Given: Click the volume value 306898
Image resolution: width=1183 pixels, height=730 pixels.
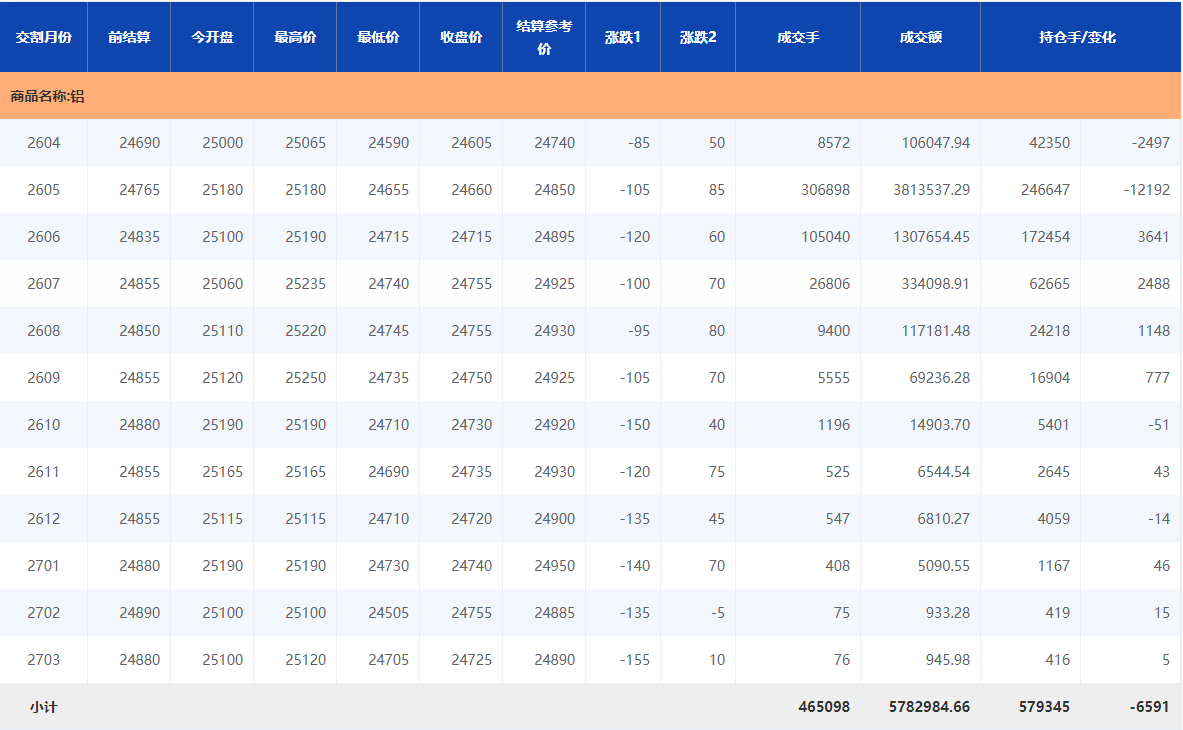Looking at the screenshot, I should coord(825,190).
